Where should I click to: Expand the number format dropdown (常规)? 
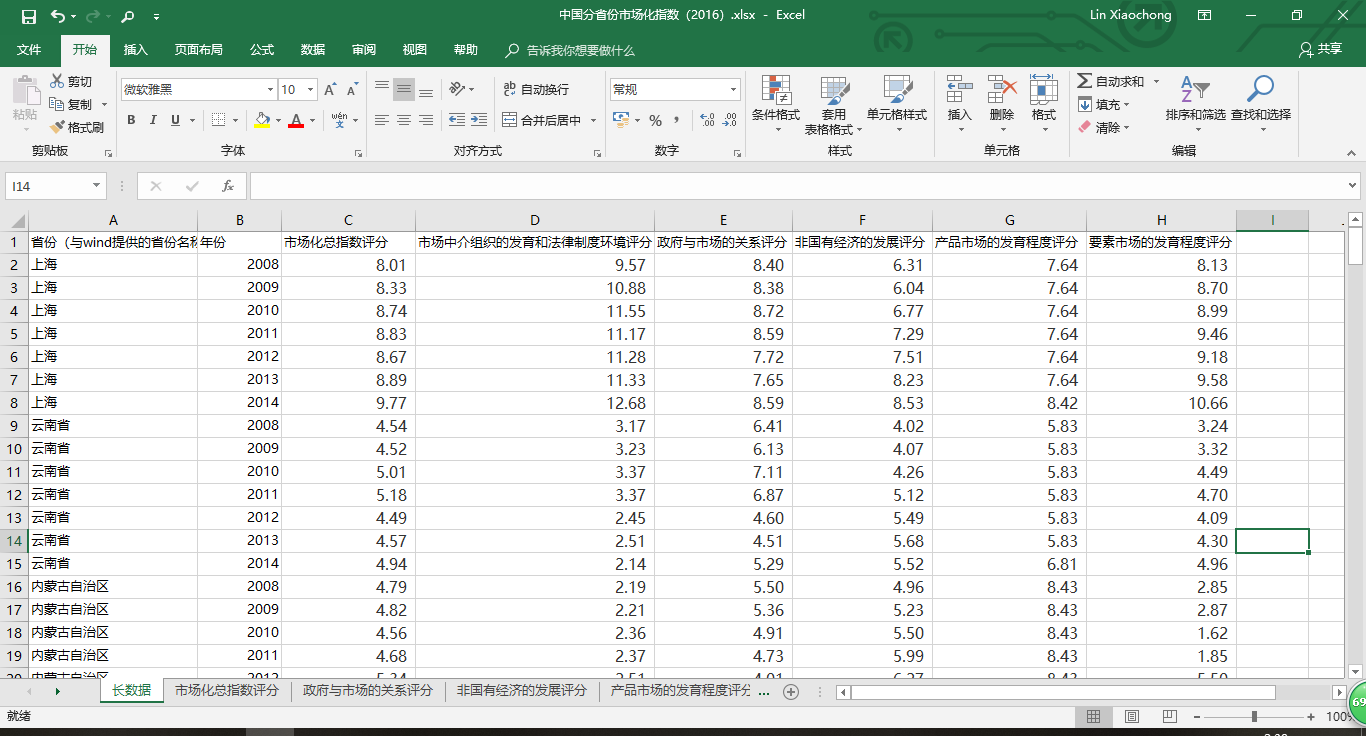click(x=733, y=90)
